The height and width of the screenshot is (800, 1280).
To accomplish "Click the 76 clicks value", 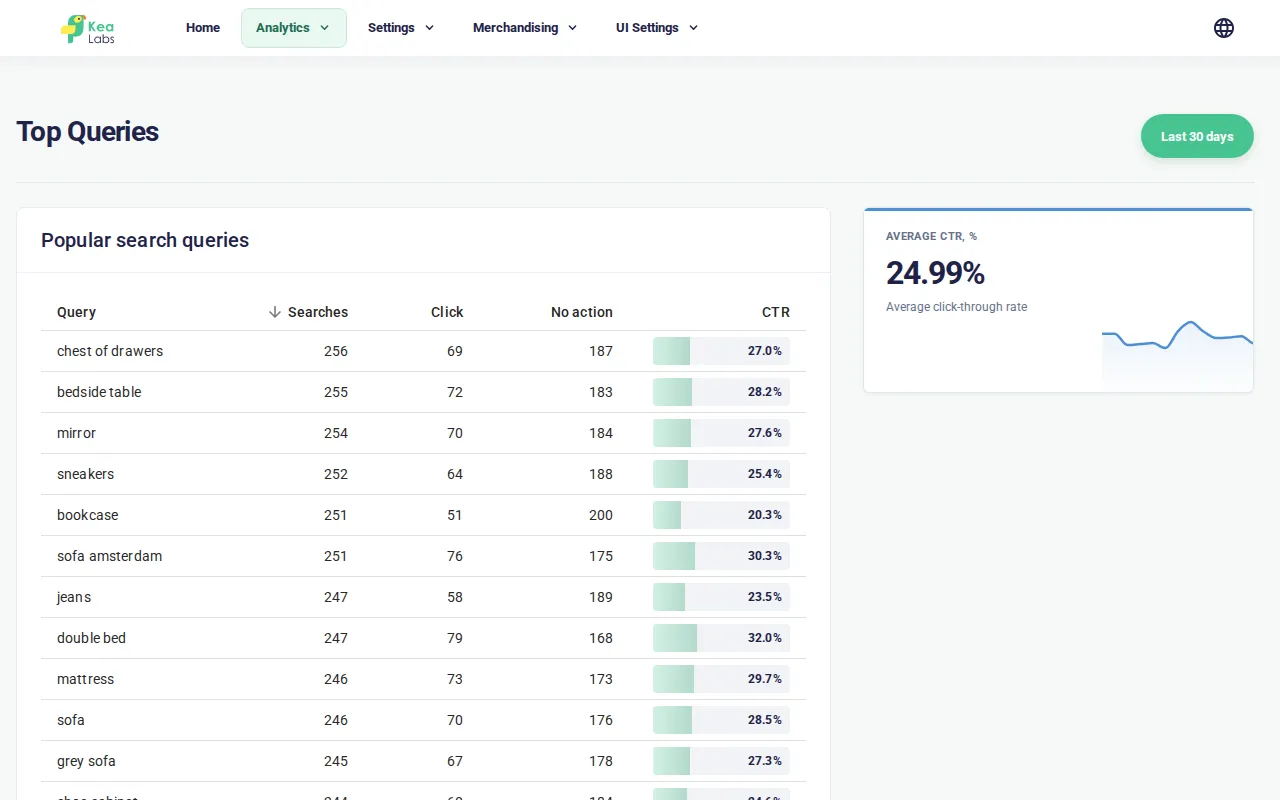I will [455, 556].
